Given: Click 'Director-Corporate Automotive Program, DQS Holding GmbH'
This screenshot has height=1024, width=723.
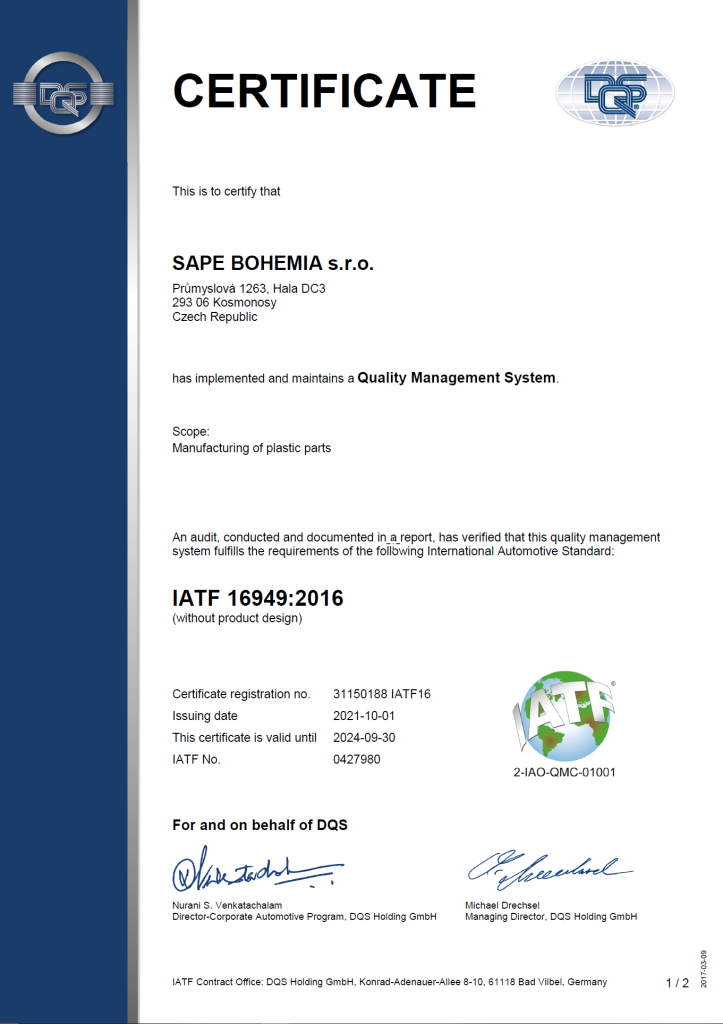Looking at the screenshot, I should click(304, 917).
